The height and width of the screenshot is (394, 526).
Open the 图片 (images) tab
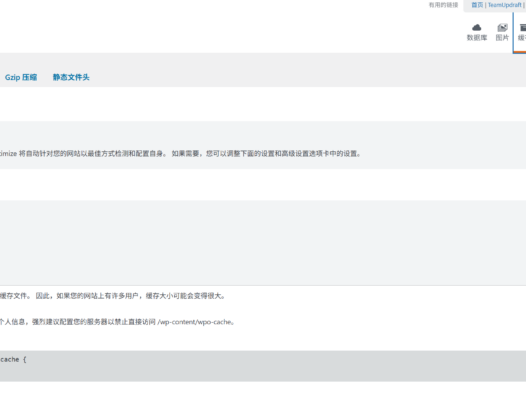click(x=502, y=32)
